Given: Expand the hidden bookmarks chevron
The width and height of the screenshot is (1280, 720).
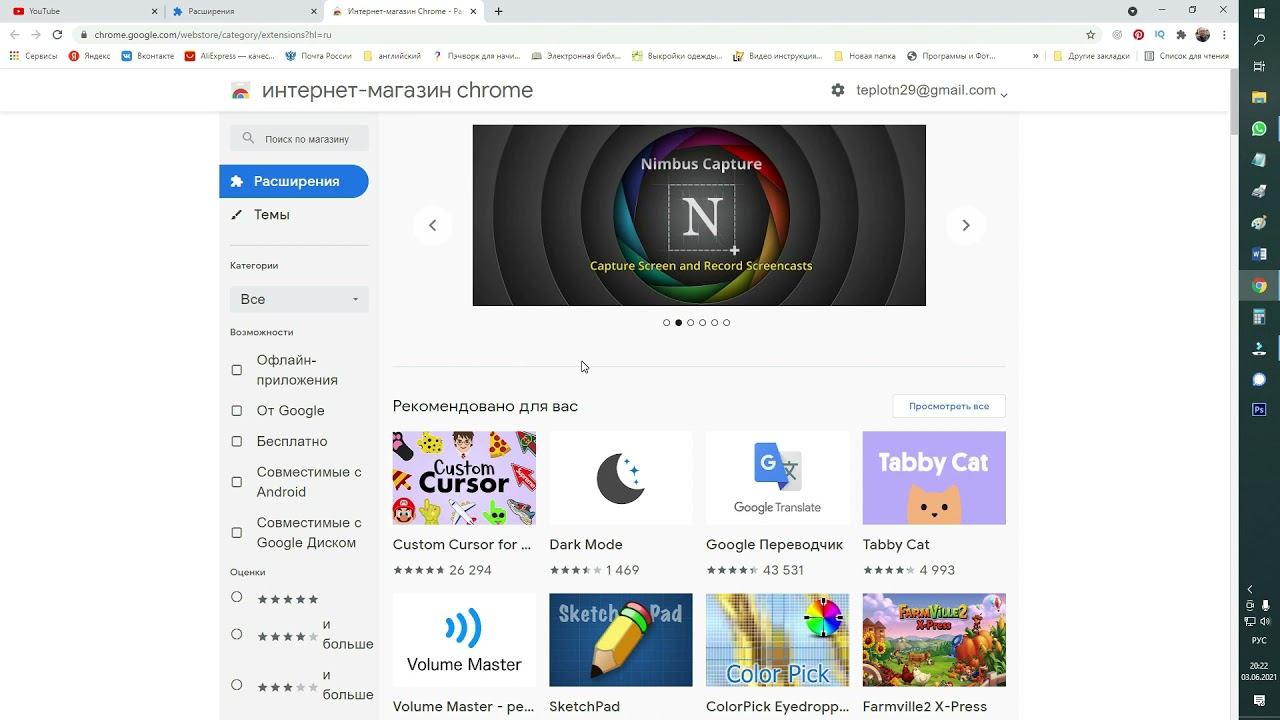Looking at the screenshot, I should pyautogui.click(x=1035, y=56).
